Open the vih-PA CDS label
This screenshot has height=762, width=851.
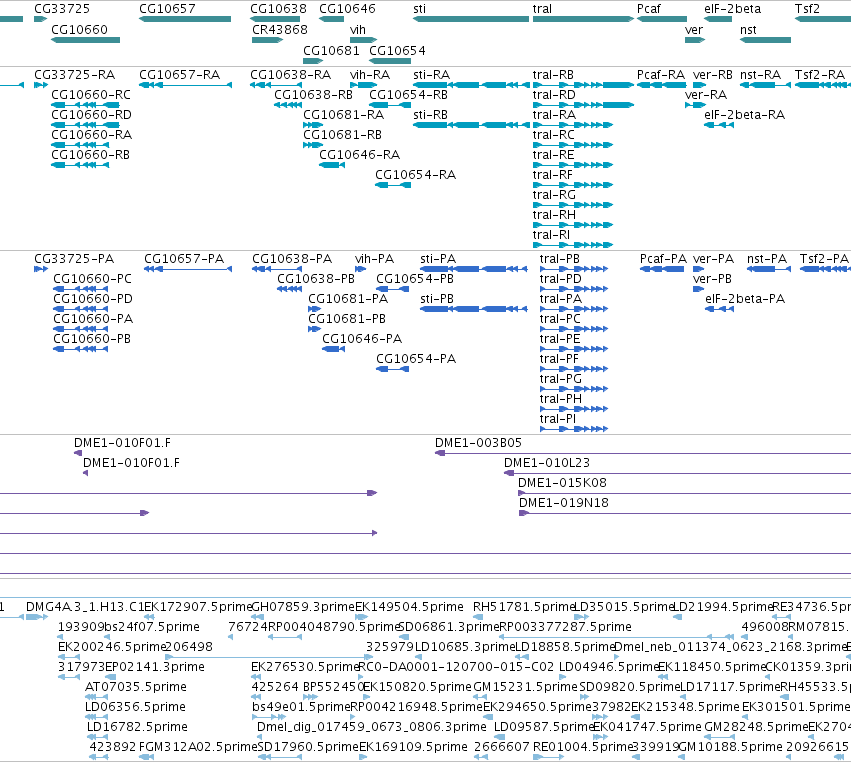tap(374, 258)
